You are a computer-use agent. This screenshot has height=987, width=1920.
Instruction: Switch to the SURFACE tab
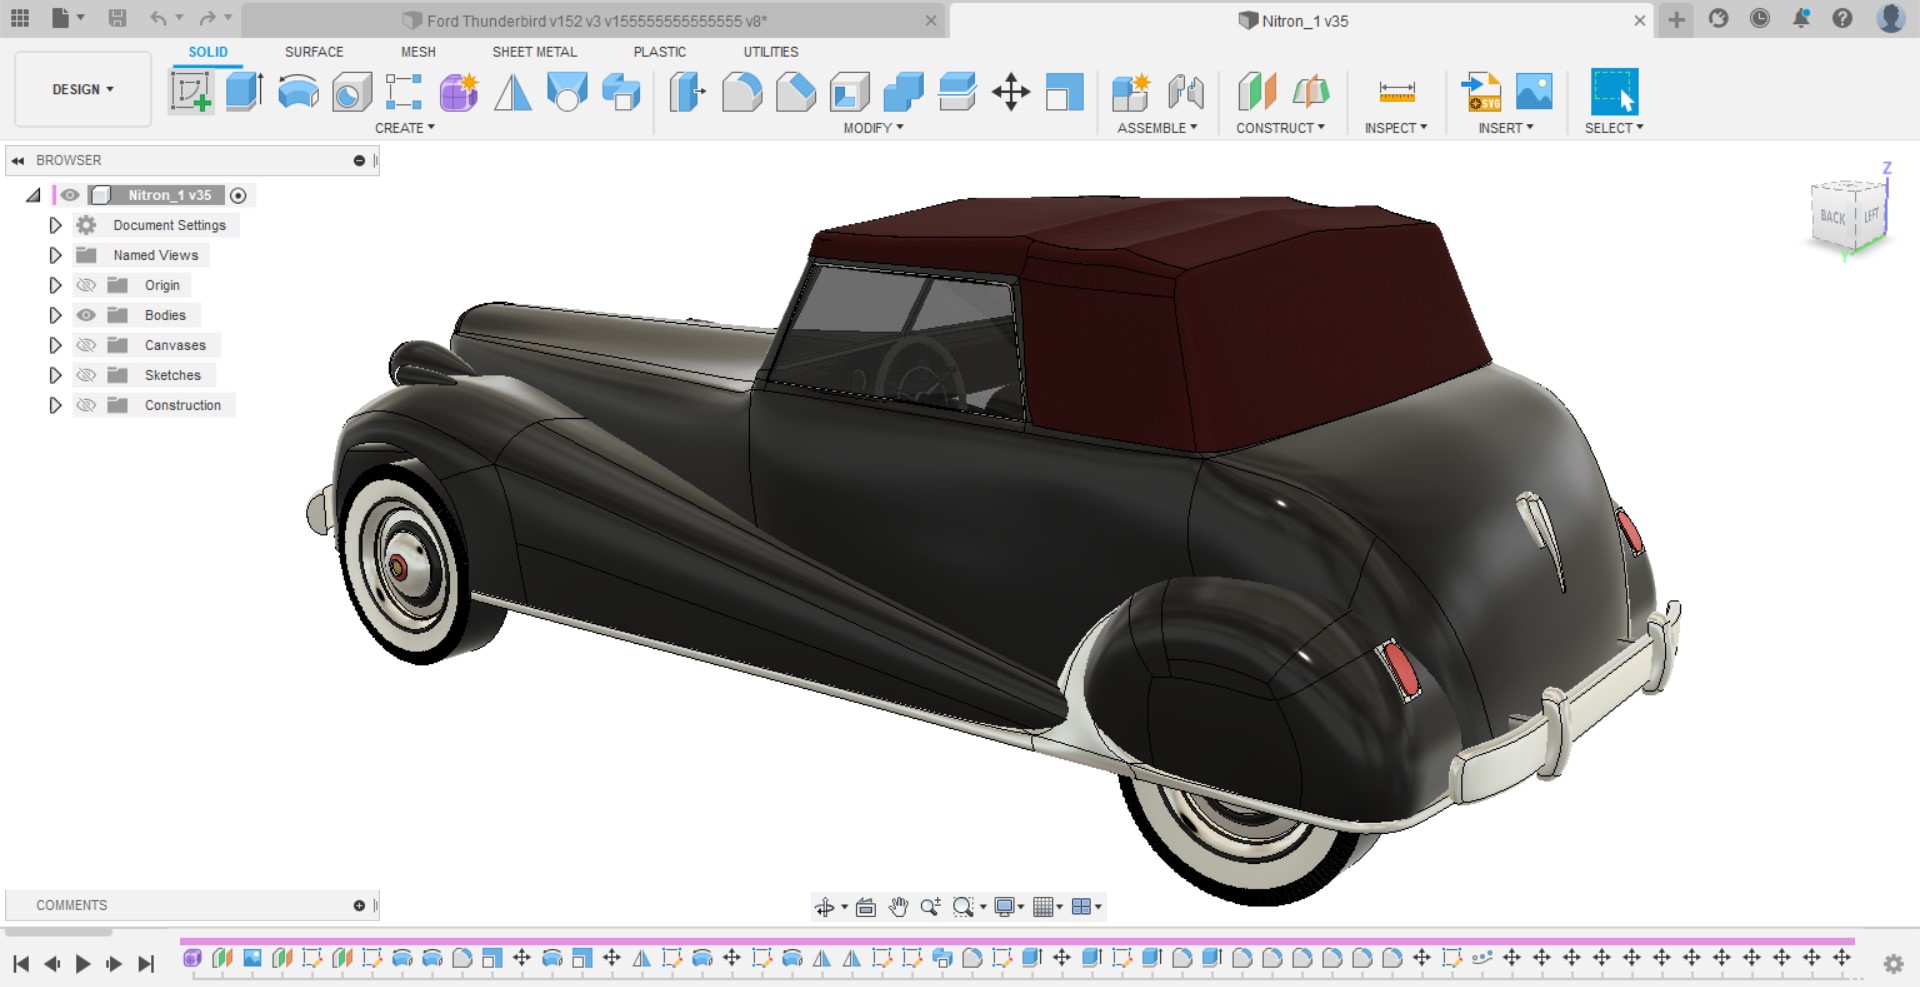pos(313,52)
